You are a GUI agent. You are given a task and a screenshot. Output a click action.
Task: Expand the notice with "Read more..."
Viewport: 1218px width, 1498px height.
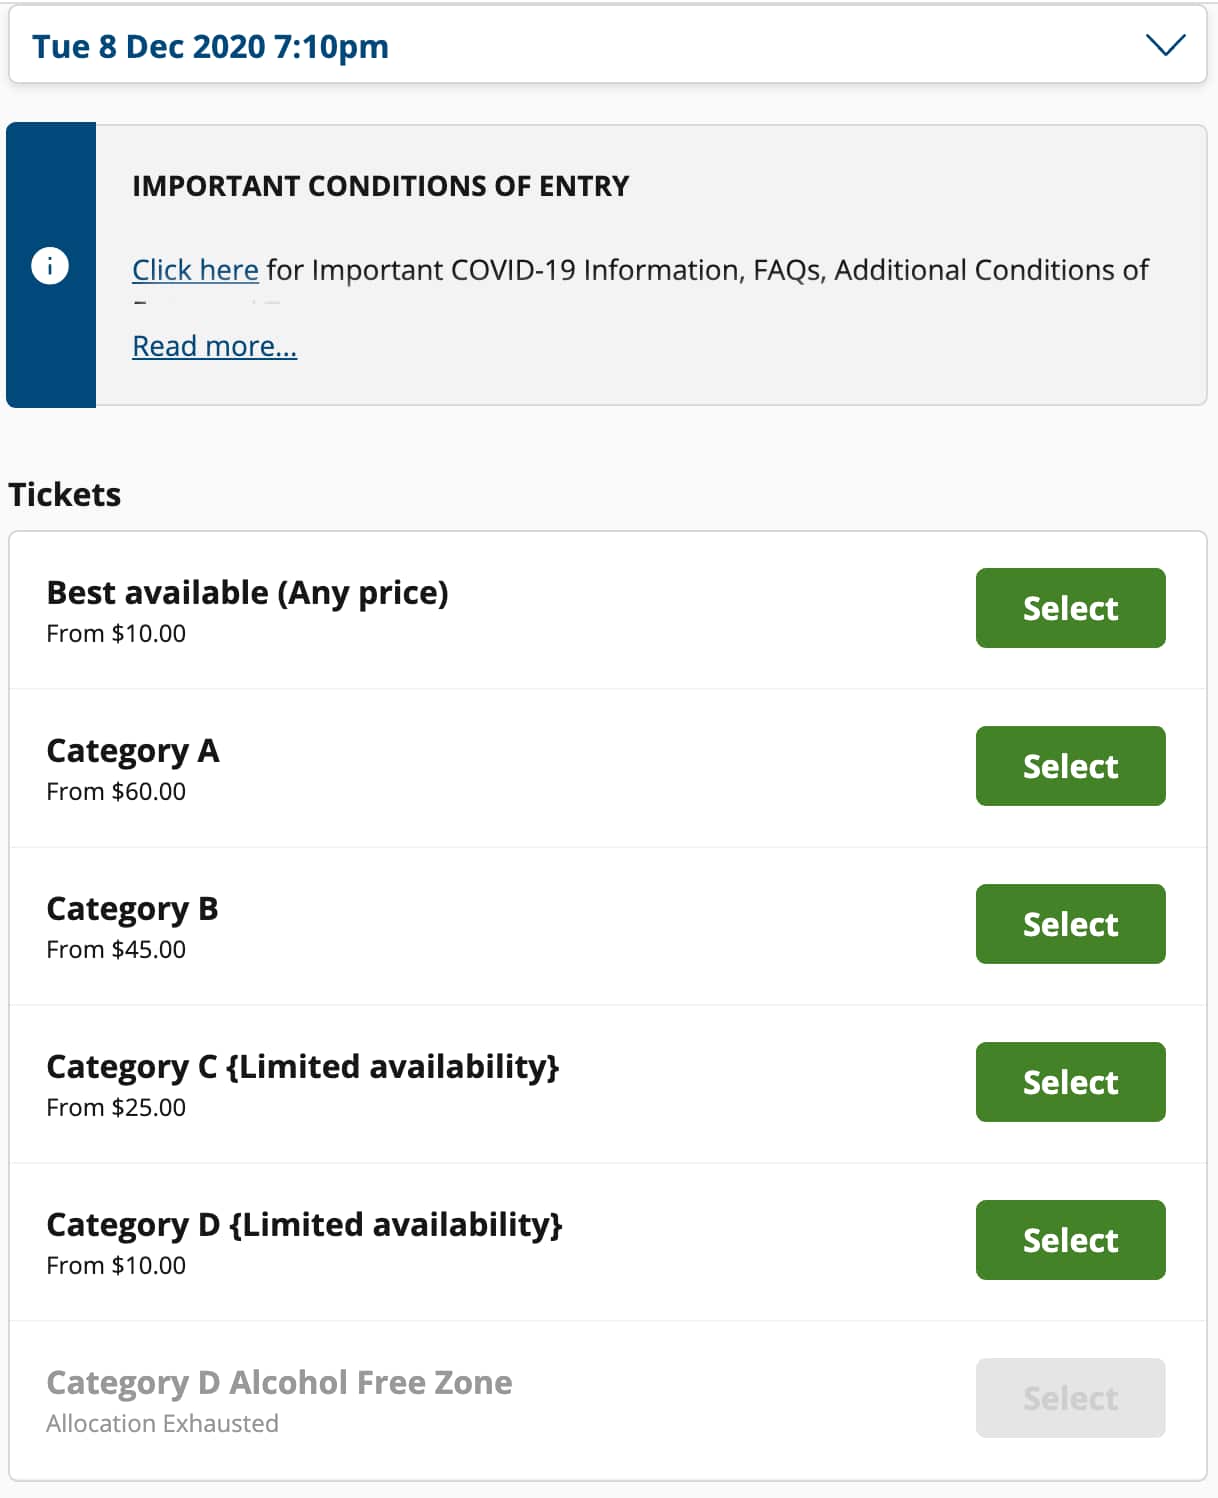[214, 346]
